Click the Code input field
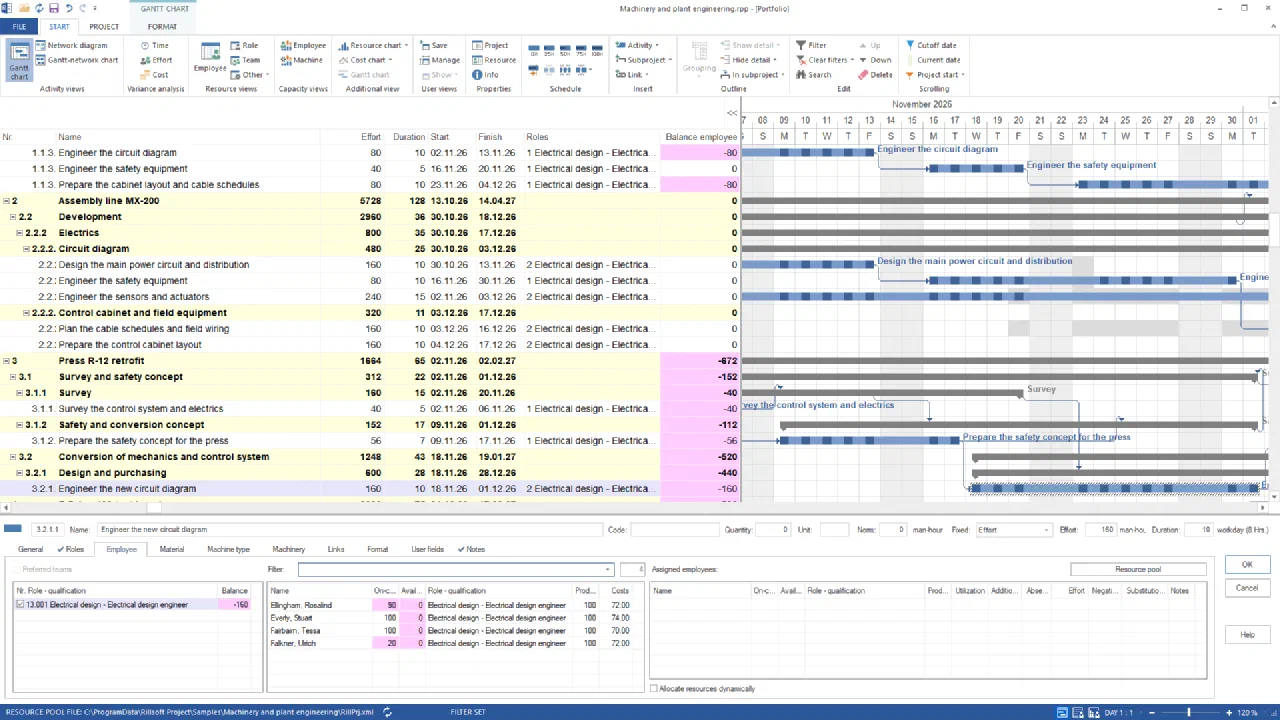The width and height of the screenshot is (1280, 720). (x=674, y=530)
